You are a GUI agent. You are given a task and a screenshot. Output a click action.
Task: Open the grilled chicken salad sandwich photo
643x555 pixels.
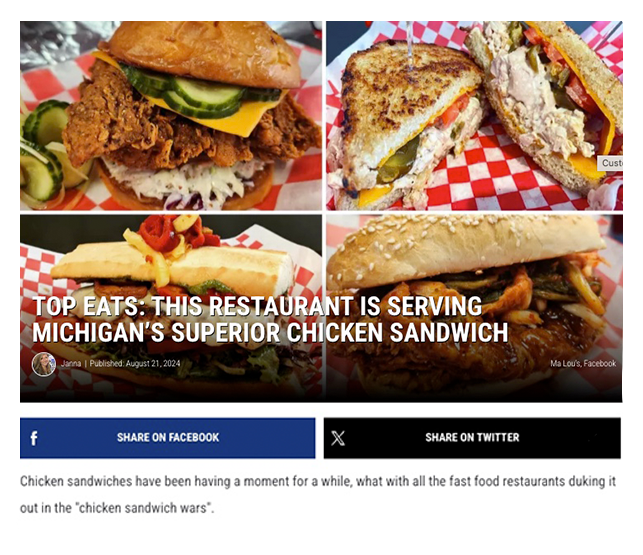(x=474, y=116)
